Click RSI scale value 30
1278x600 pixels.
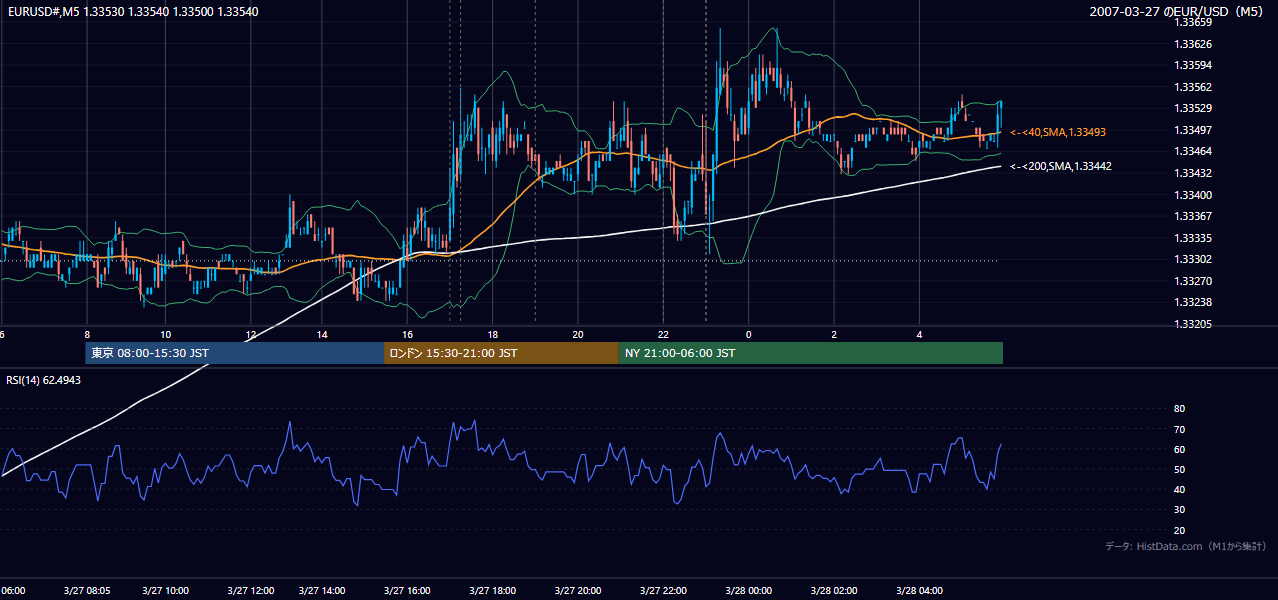[1179, 510]
